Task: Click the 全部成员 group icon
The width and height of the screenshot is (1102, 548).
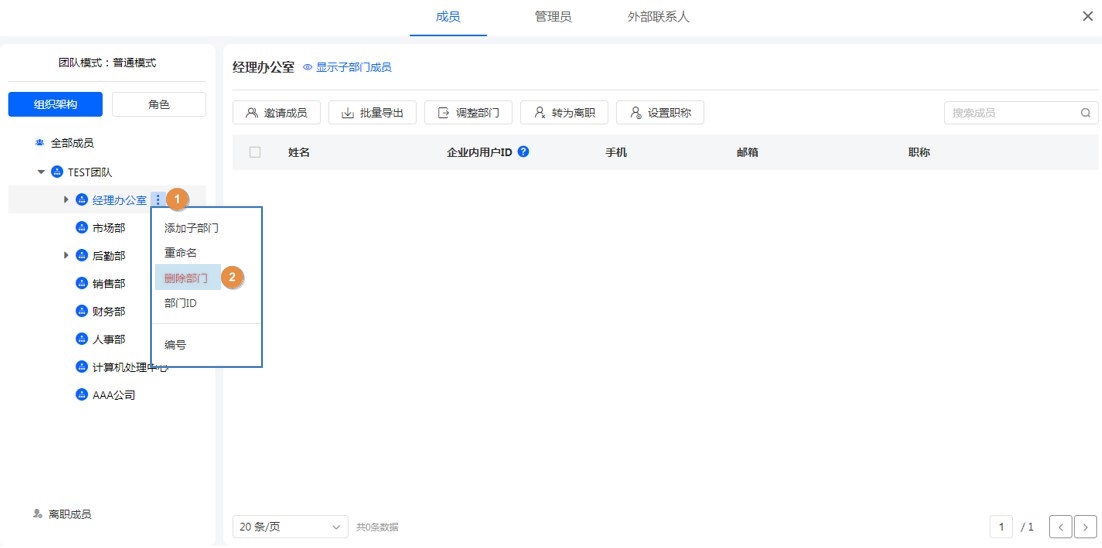Action: [x=40, y=144]
